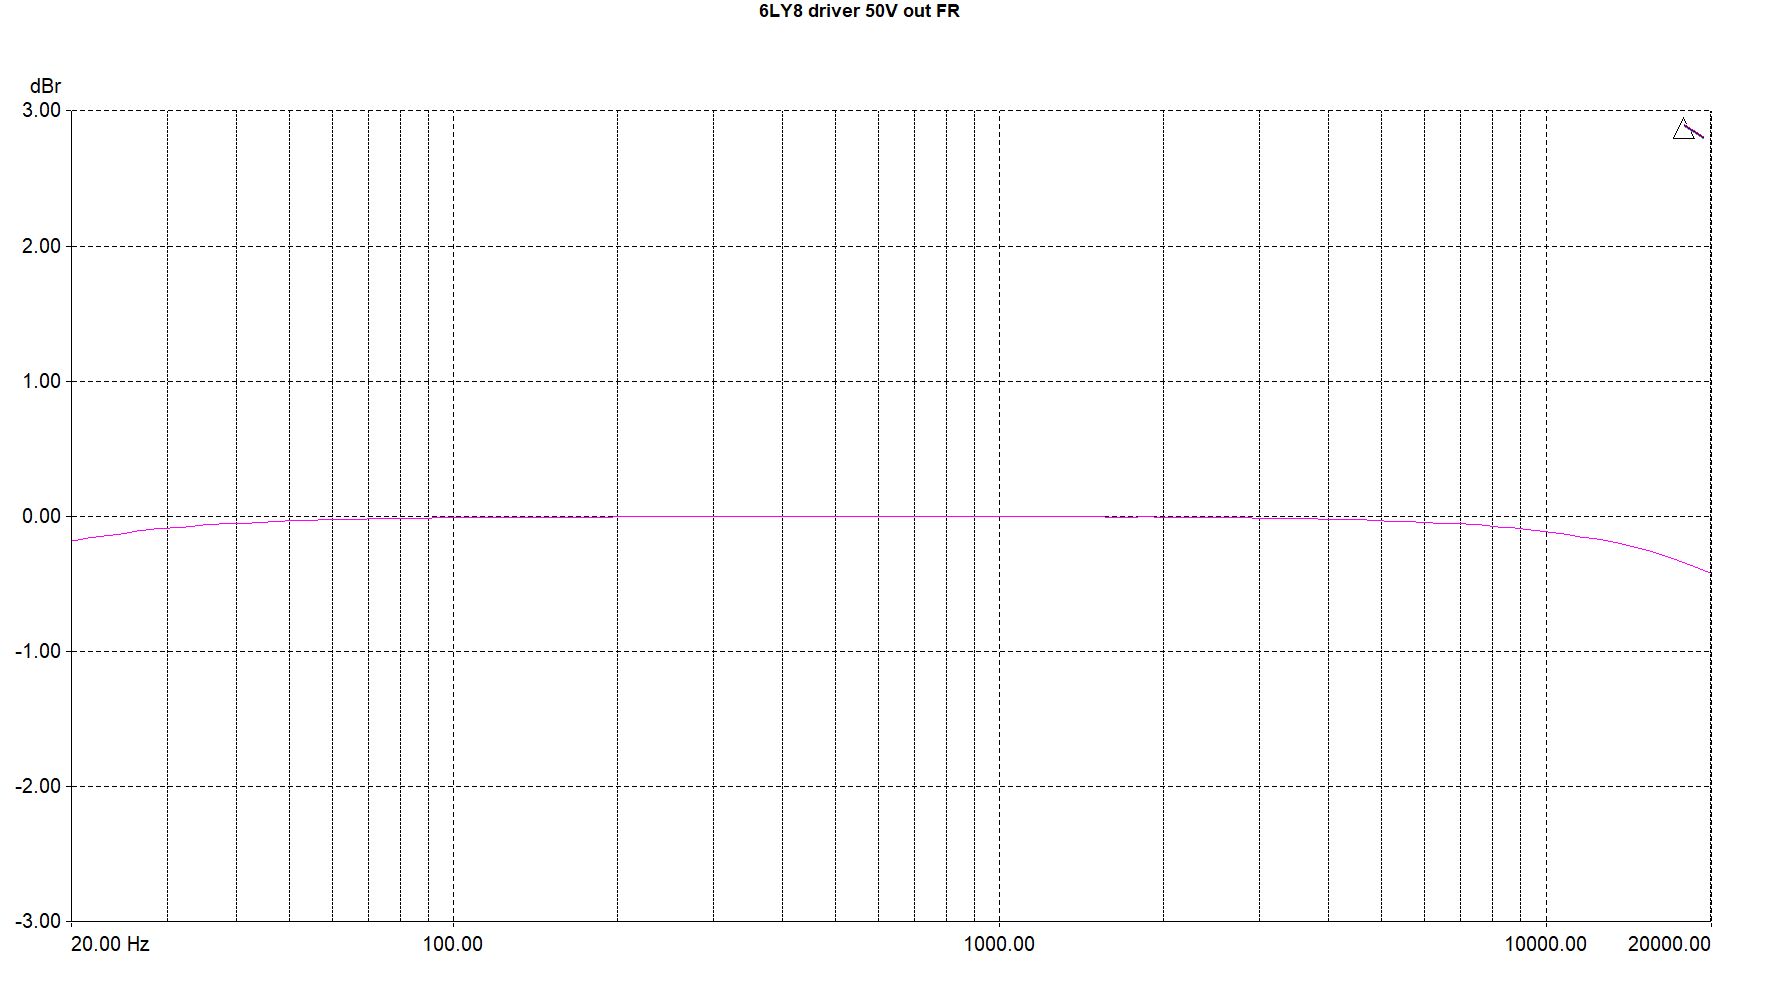Select the dBr axis unit label
The width and height of the screenshot is (1773, 985).
point(45,86)
